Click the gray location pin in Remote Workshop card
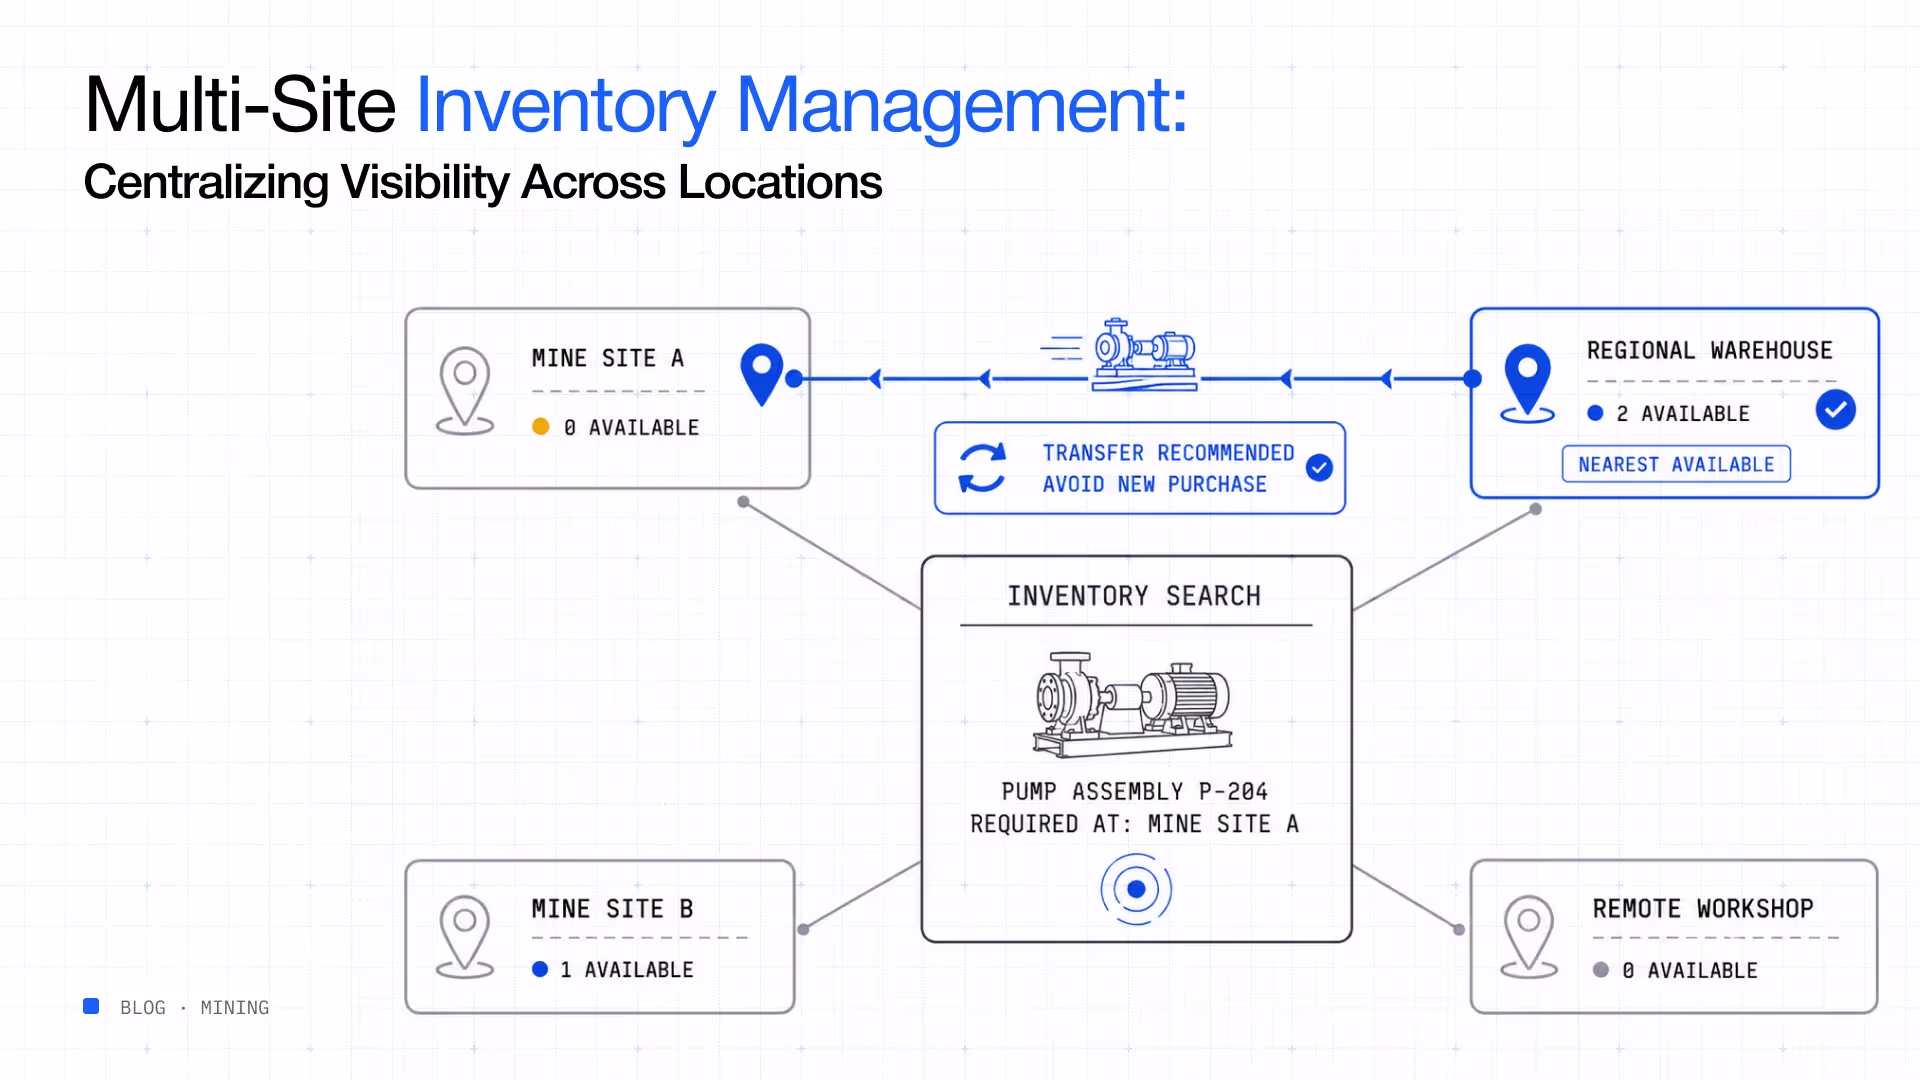The image size is (1920, 1080). tap(1529, 936)
